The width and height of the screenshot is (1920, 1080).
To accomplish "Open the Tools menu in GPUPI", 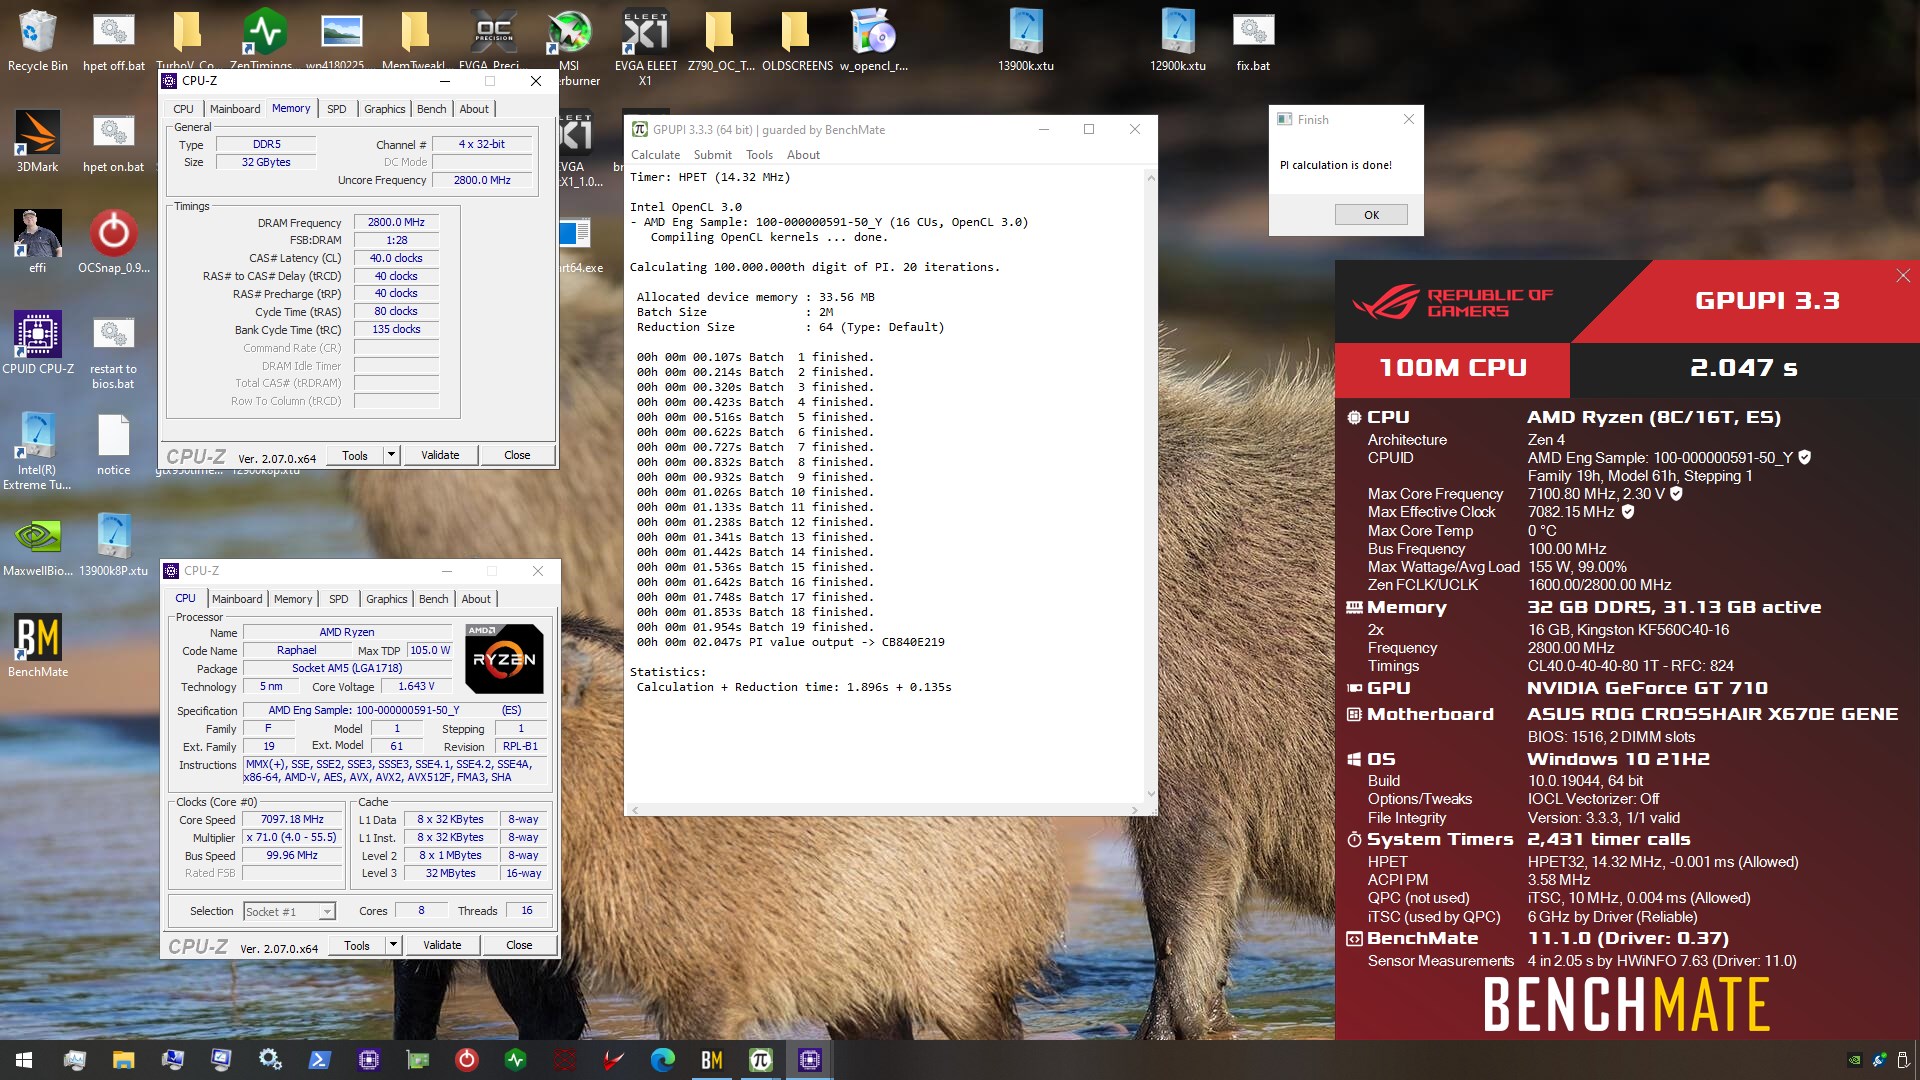I will tap(760, 155).
